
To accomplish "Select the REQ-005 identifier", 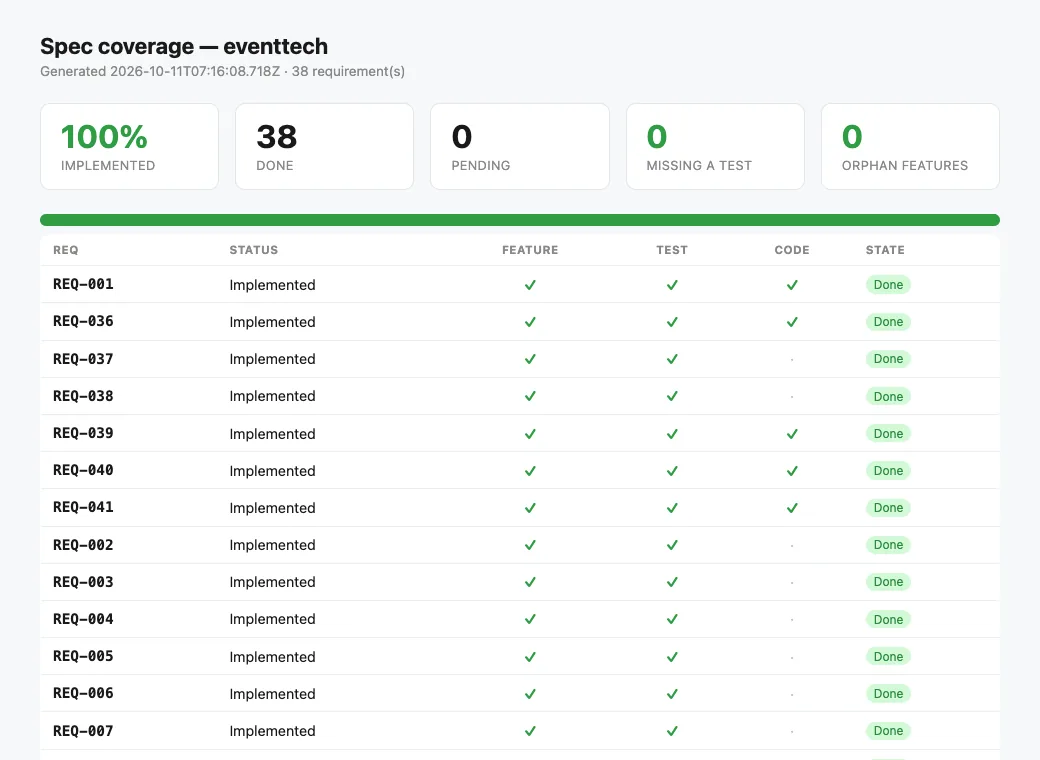I will [83, 657].
